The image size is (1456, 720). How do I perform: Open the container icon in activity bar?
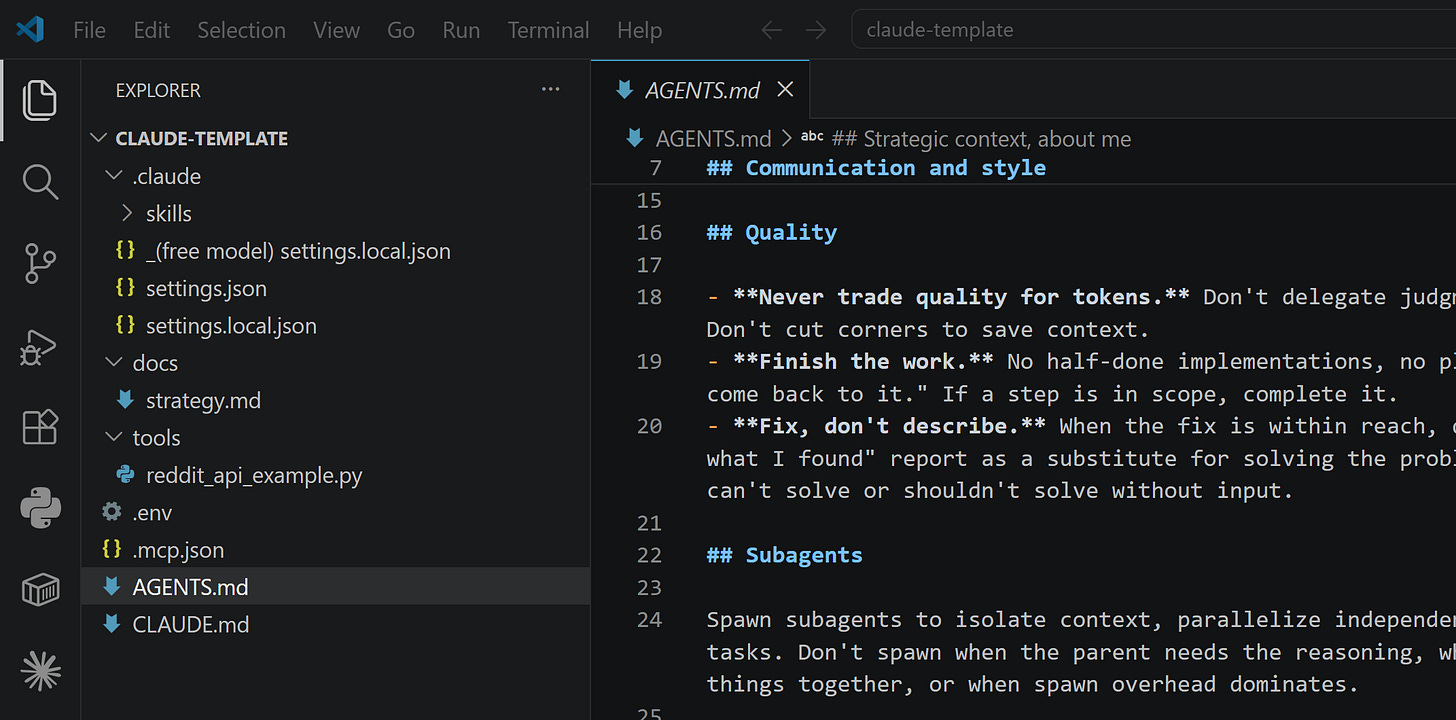tap(40, 591)
